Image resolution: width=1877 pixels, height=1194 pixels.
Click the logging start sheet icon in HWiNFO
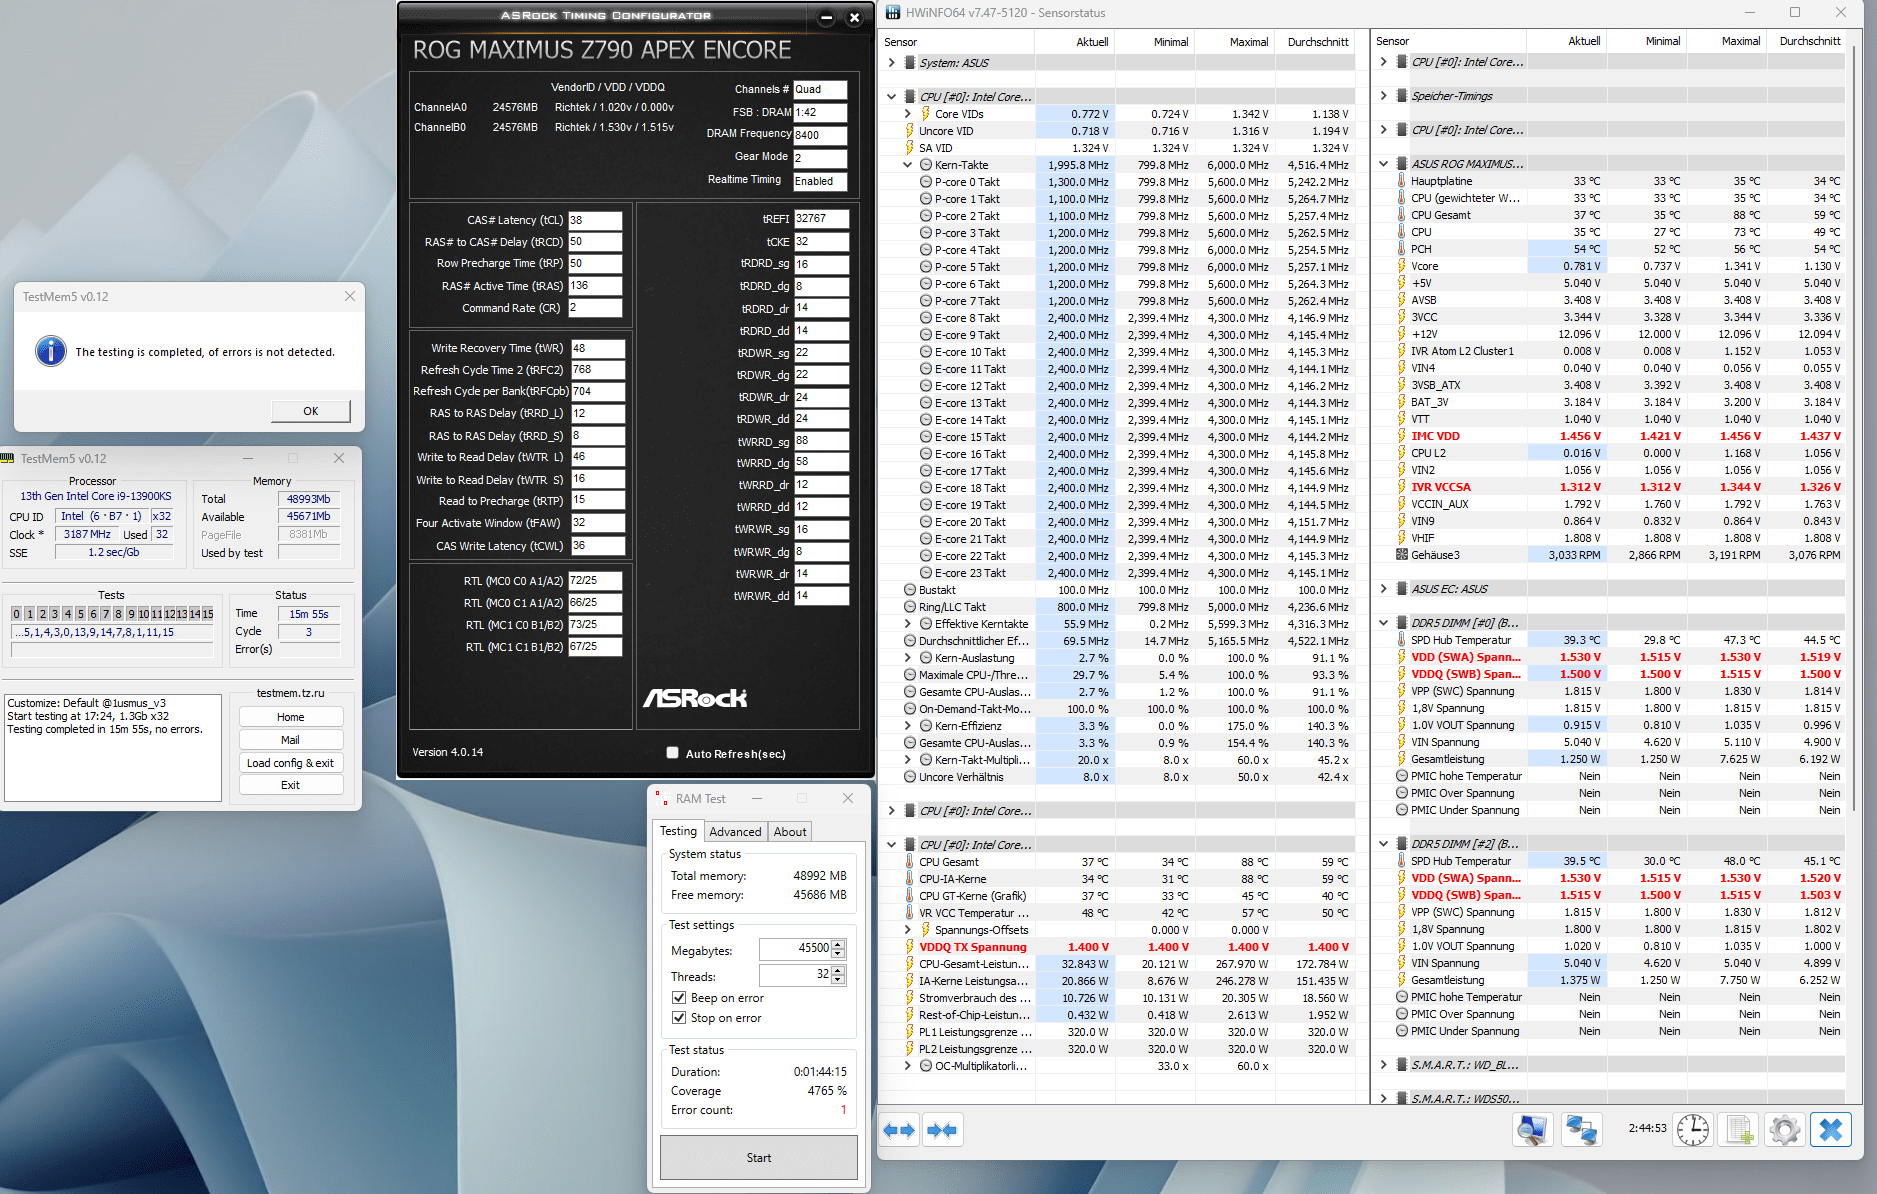click(1739, 1130)
